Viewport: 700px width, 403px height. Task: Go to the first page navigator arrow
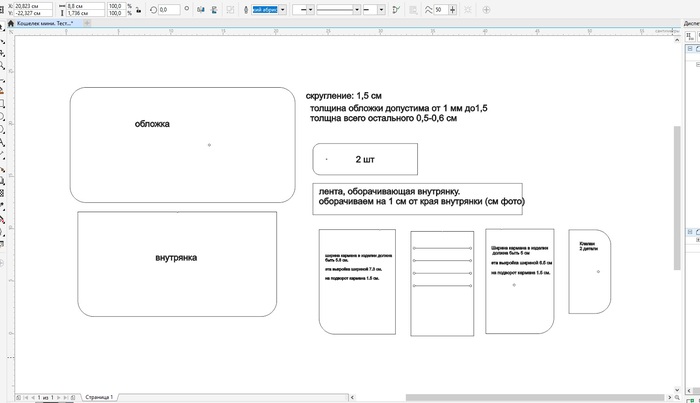tap(25, 397)
